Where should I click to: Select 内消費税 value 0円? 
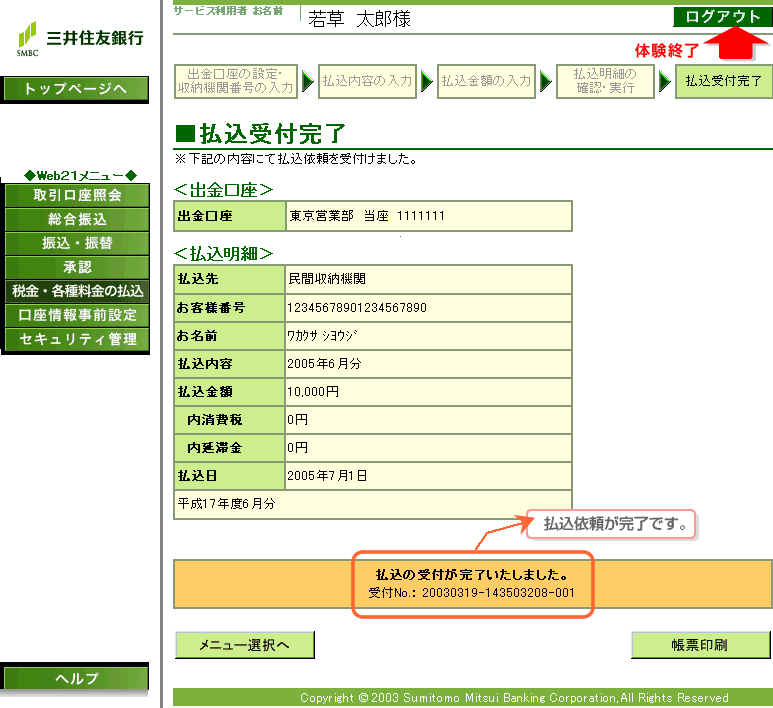point(297,420)
